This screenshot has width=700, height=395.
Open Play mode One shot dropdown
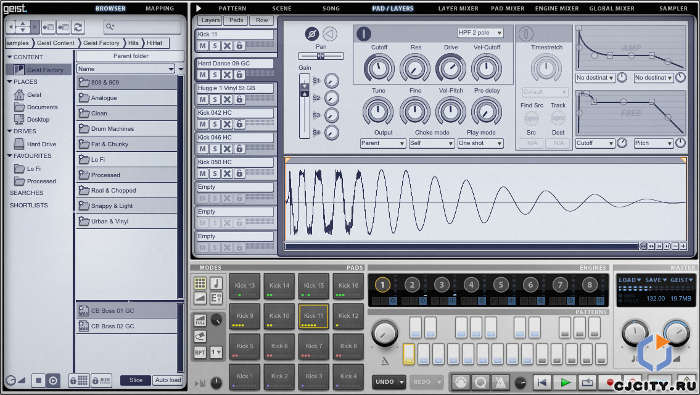[x=480, y=143]
